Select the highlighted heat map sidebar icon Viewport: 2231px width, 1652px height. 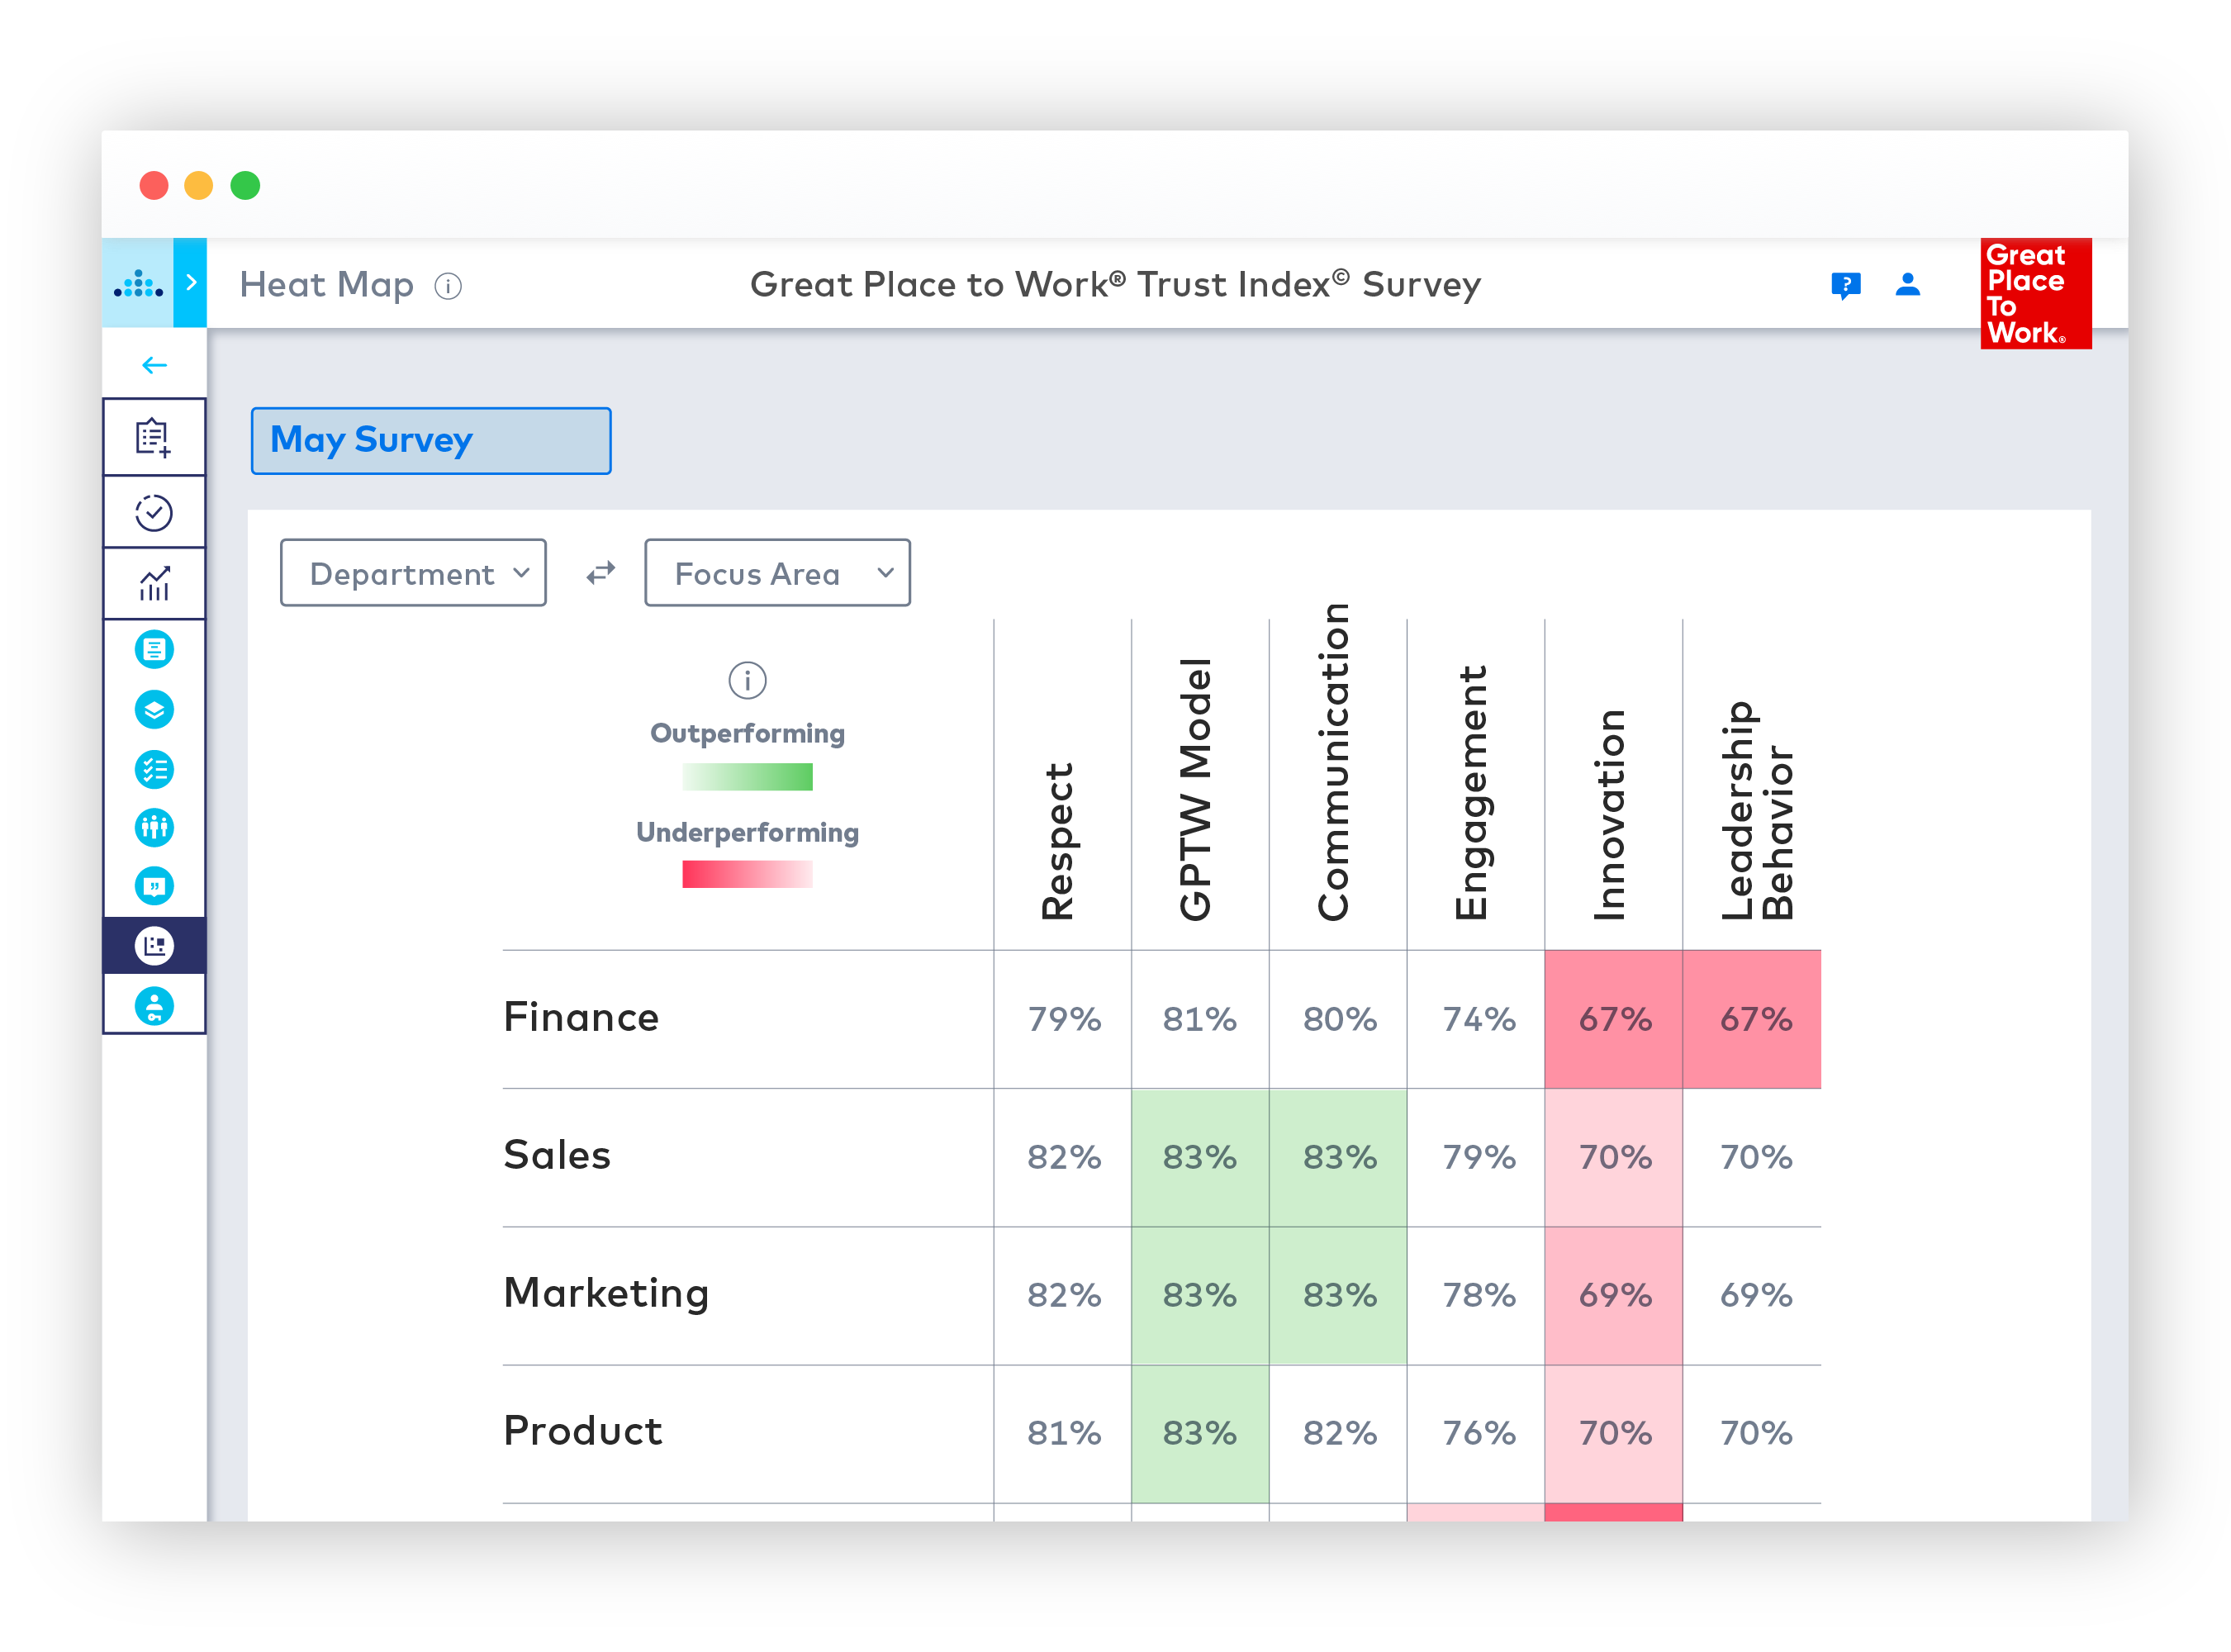(154, 945)
